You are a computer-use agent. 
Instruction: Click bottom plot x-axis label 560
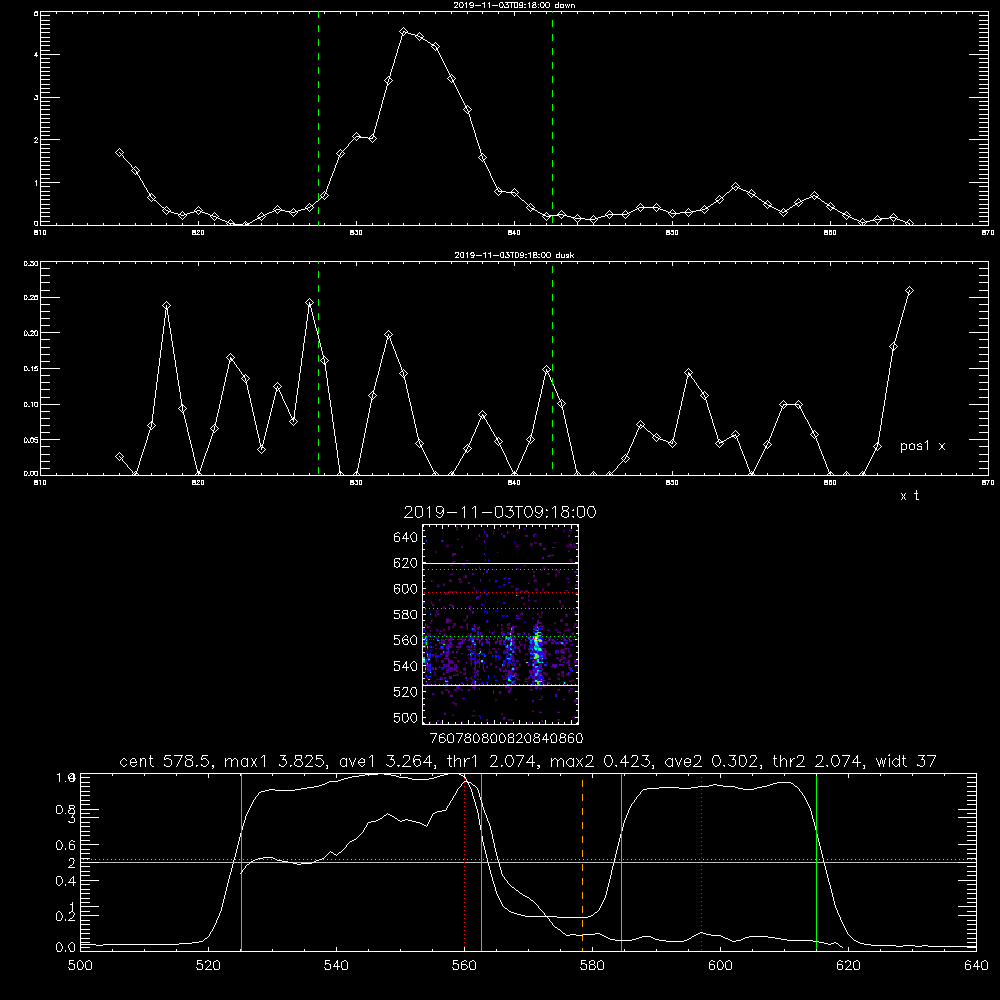point(464,966)
